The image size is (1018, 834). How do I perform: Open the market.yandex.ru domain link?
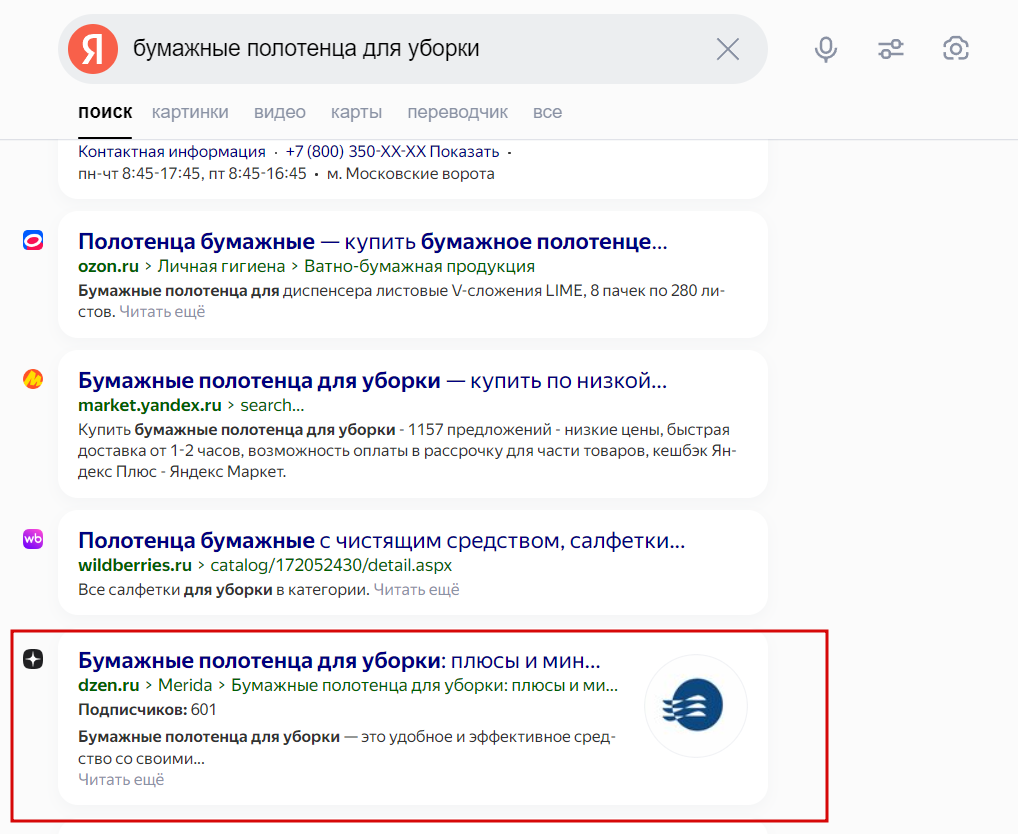150,405
